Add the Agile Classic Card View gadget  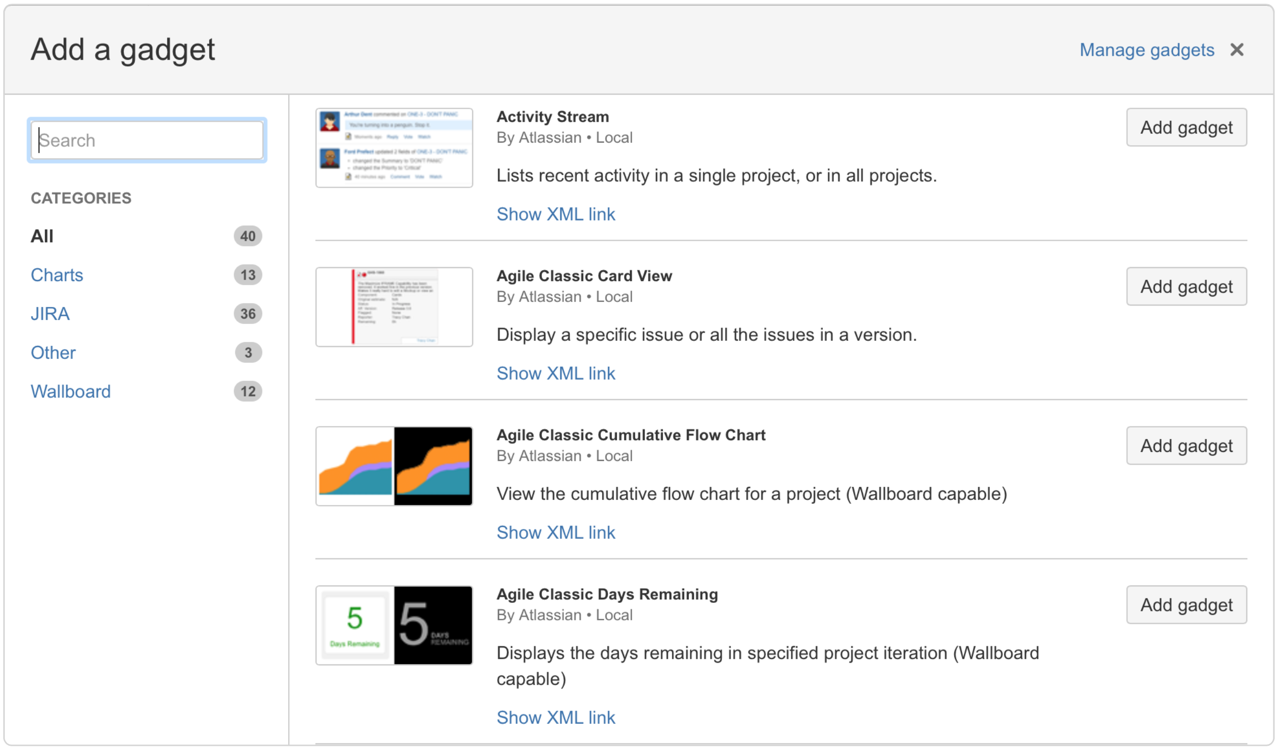coord(1186,286)
